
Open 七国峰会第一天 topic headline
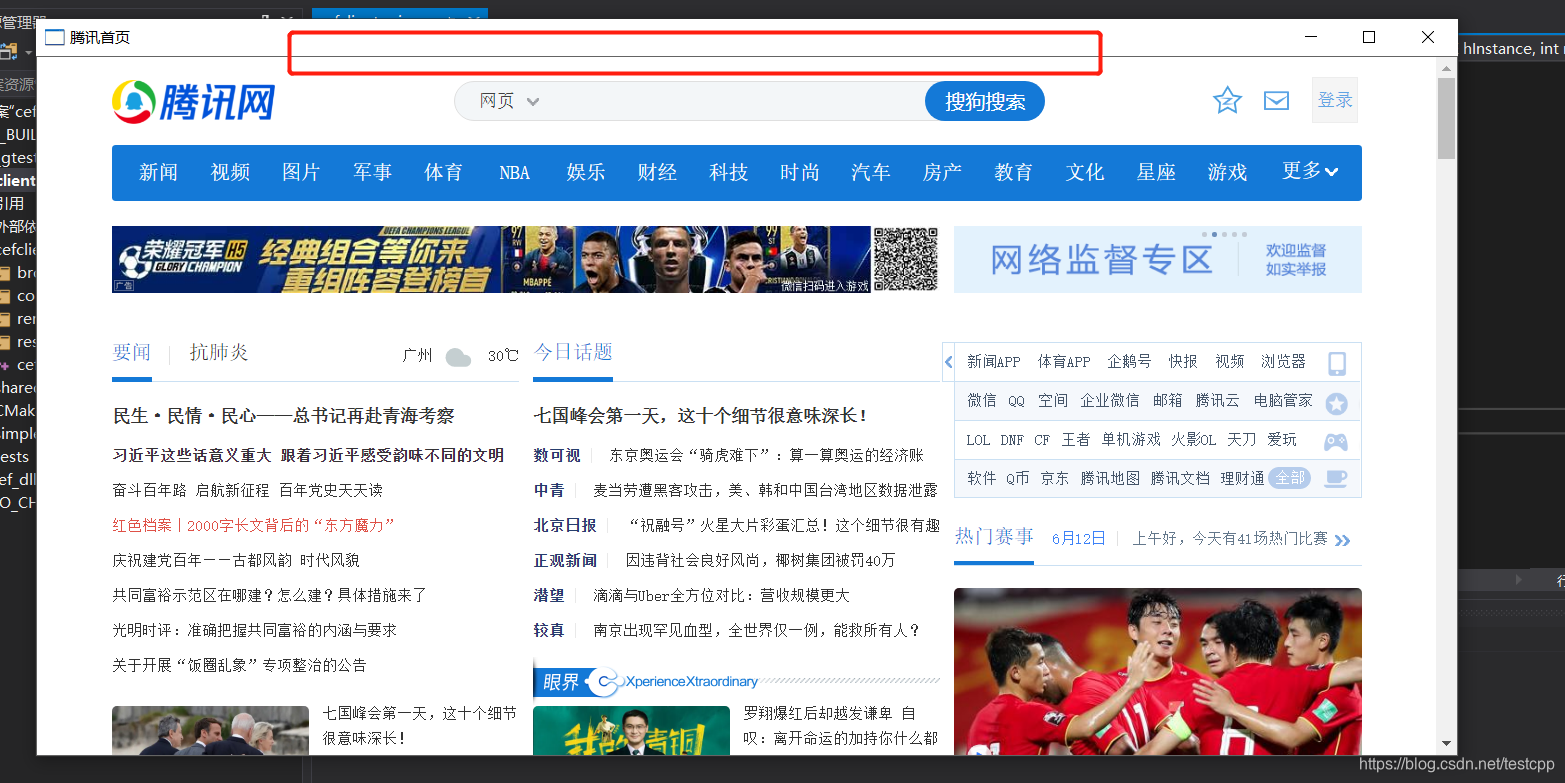(x=701, y=415)
